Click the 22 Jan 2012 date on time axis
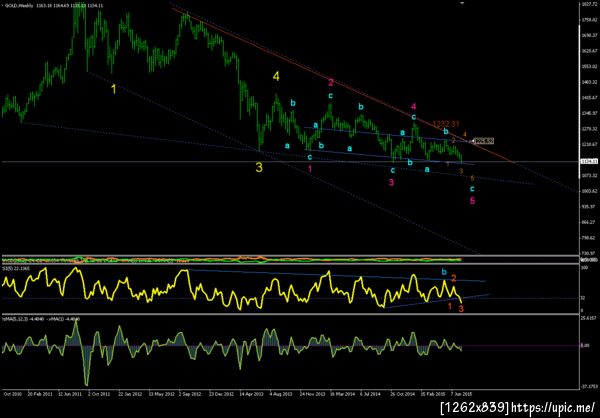 [x=129, y=394]
